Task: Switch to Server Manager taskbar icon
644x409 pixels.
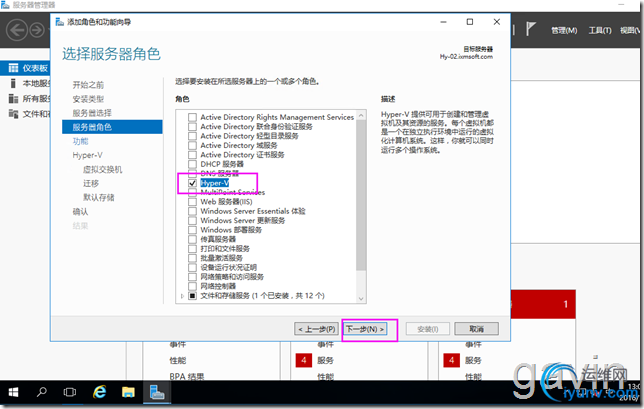Action: pyautogui.click(x=157, y=393)
